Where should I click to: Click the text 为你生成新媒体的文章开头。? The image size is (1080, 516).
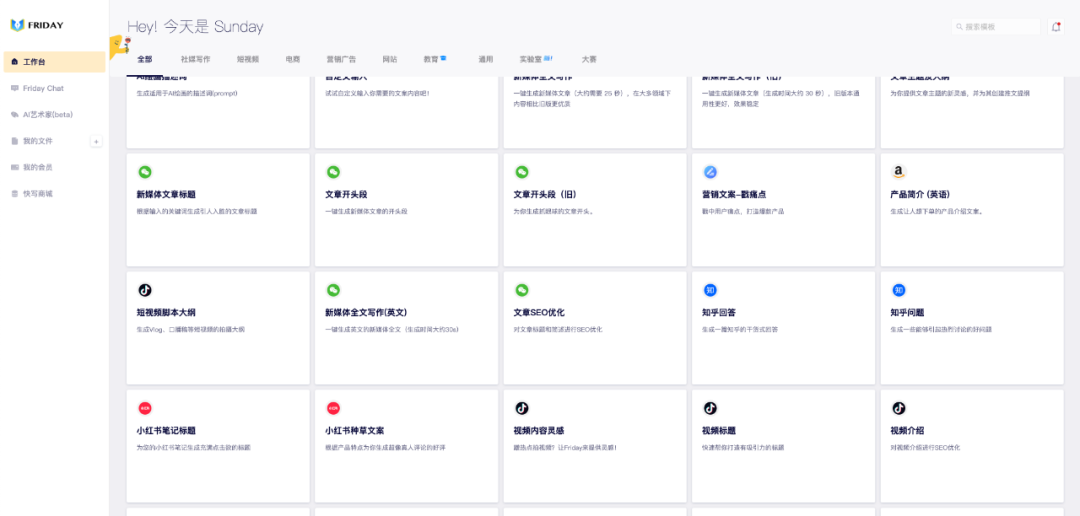tap(554, 211)
